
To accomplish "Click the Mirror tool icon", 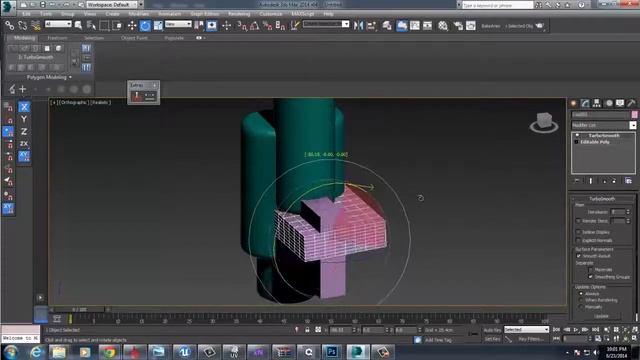I will 358,26.
